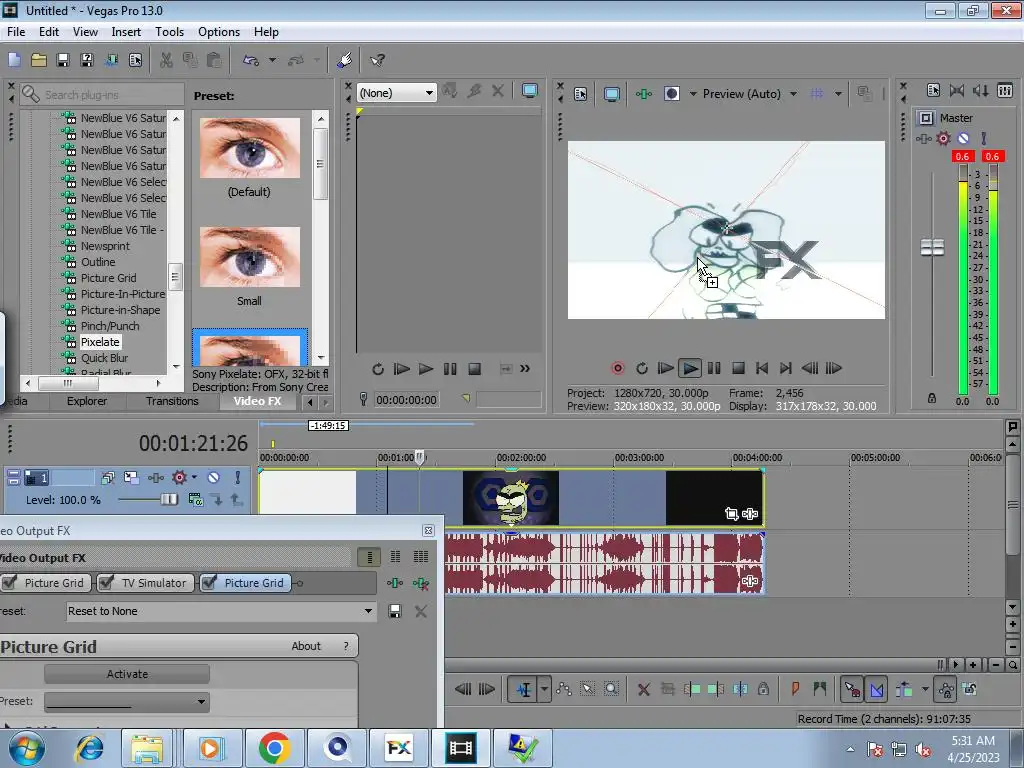1024x768 pixels.
Task: Select the TV Simulator plug-in chain button
Action: pos(146,583)
